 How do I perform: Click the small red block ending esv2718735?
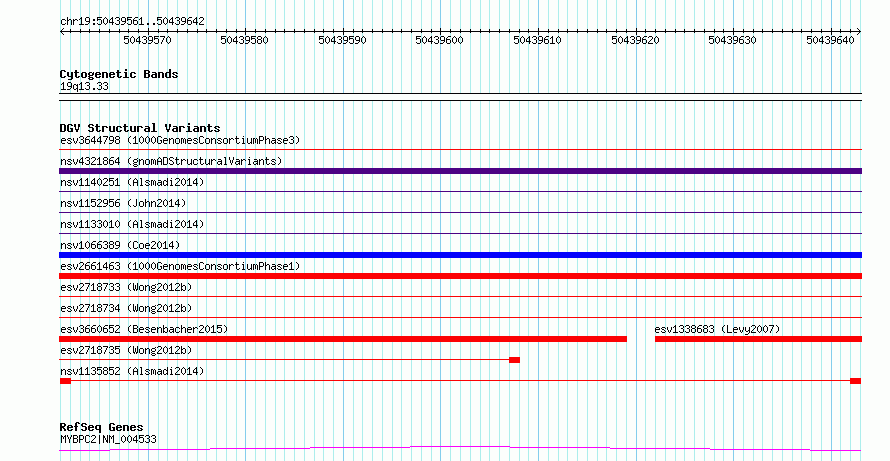coord(514,360)
